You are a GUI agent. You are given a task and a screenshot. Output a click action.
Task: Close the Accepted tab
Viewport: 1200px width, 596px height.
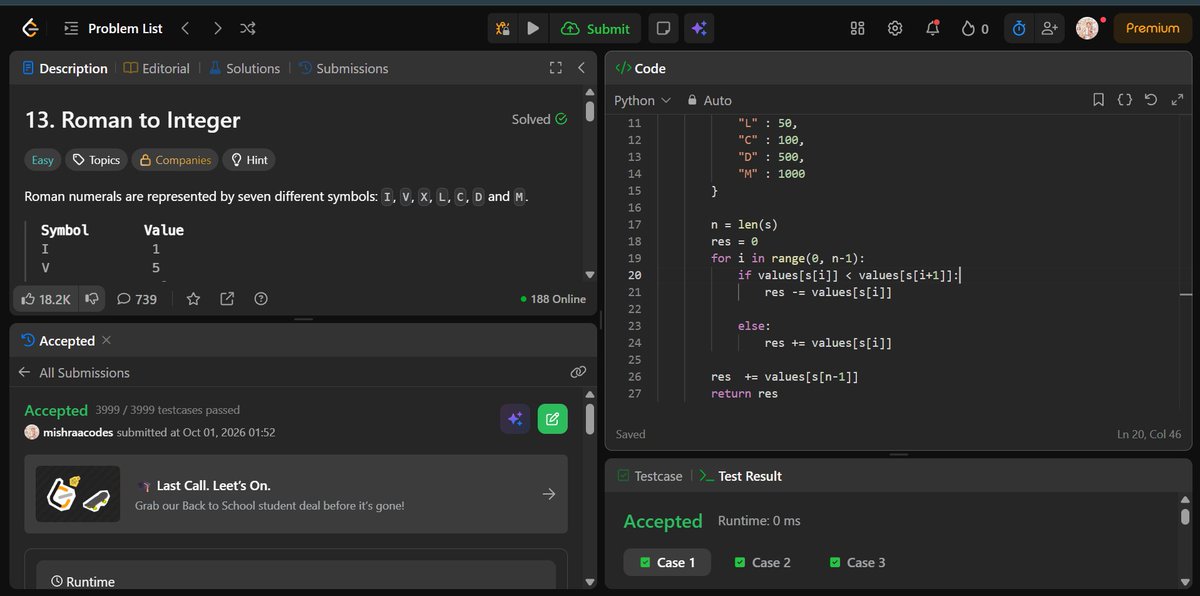point(106,341)
